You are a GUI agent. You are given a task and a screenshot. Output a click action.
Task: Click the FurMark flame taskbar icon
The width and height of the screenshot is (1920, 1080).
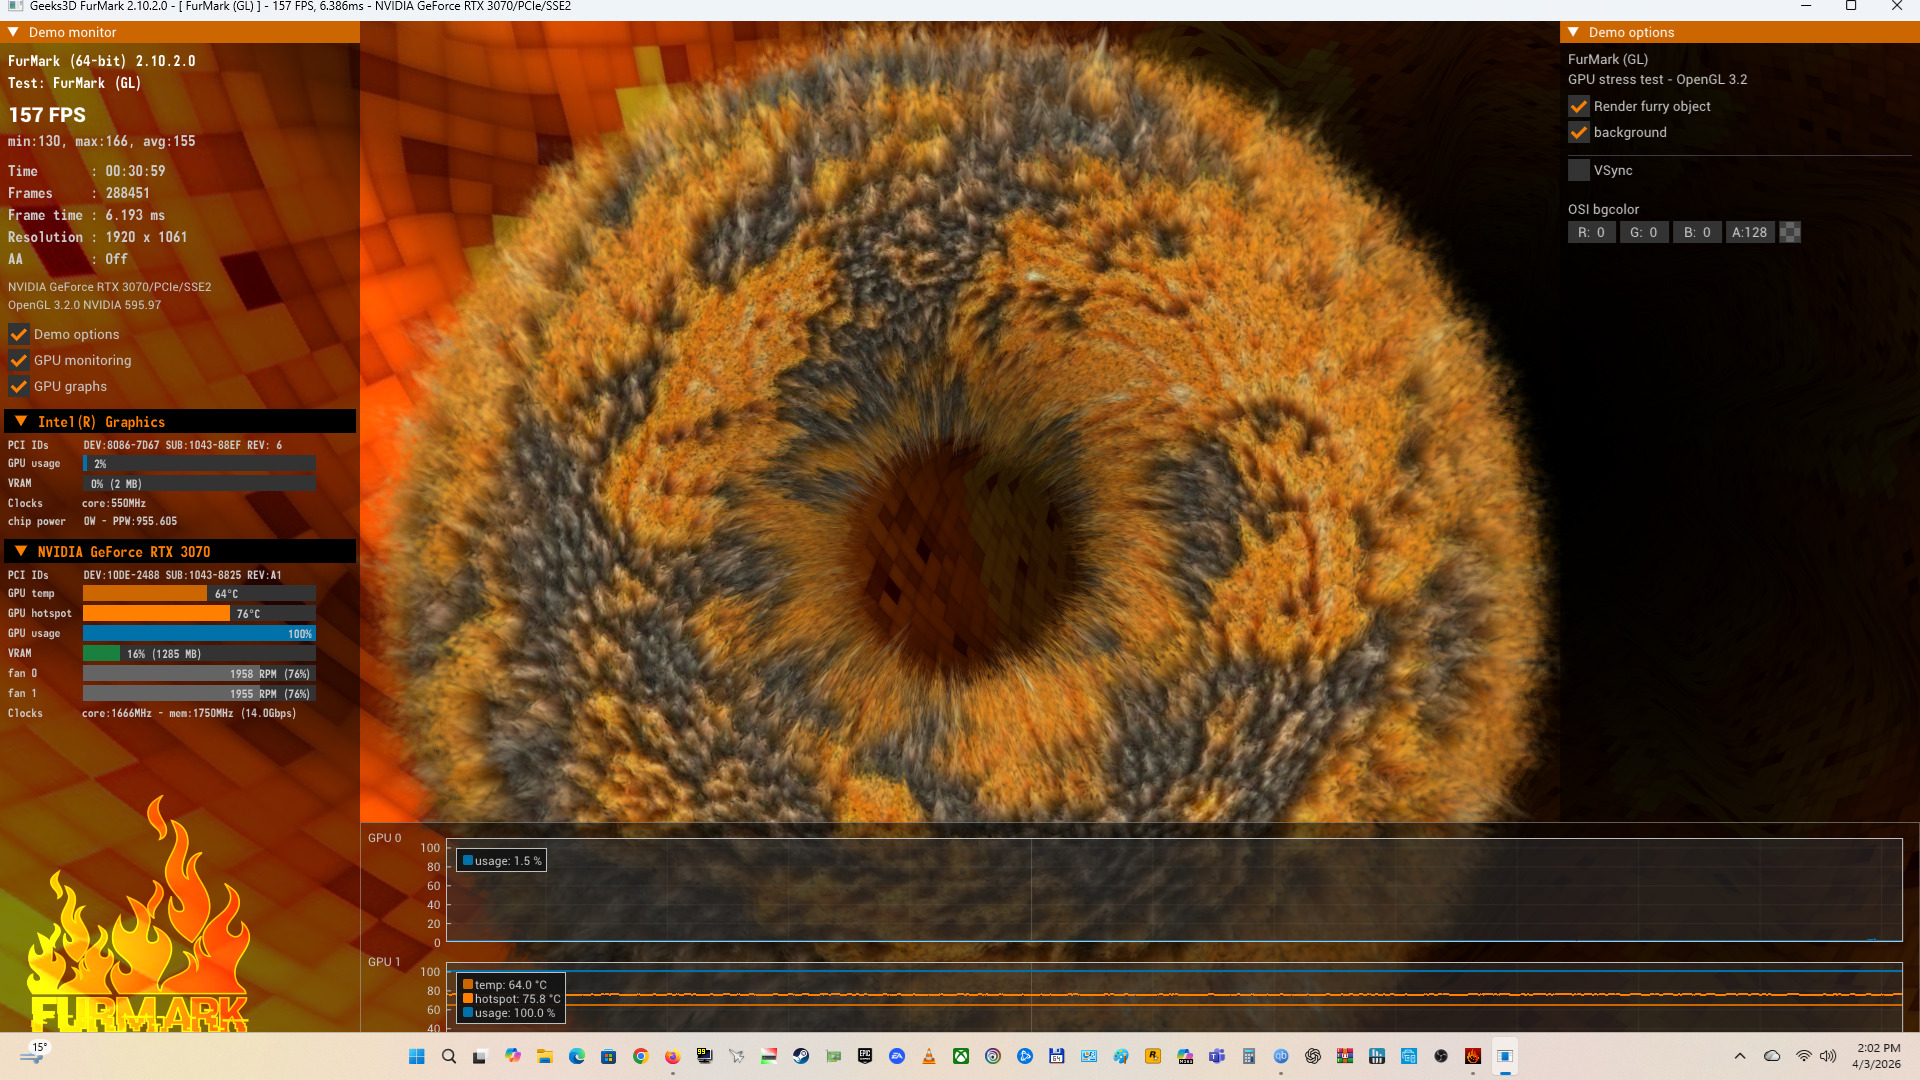pyautogui.click(x=1473, y=1056)
